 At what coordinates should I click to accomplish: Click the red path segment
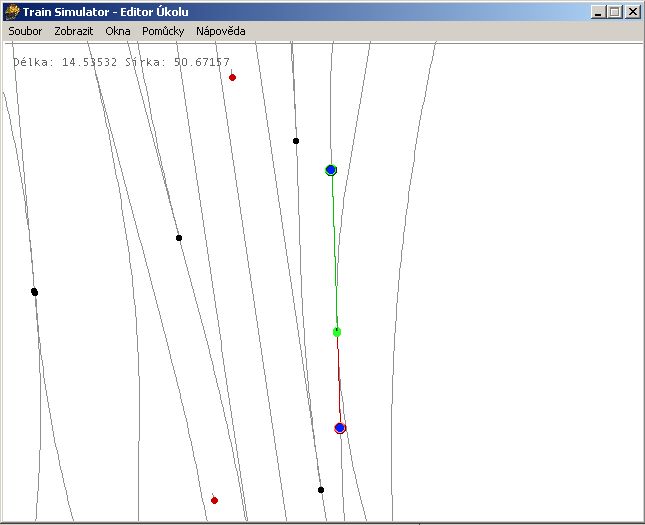pyautogui.click(x=339, y=380)
